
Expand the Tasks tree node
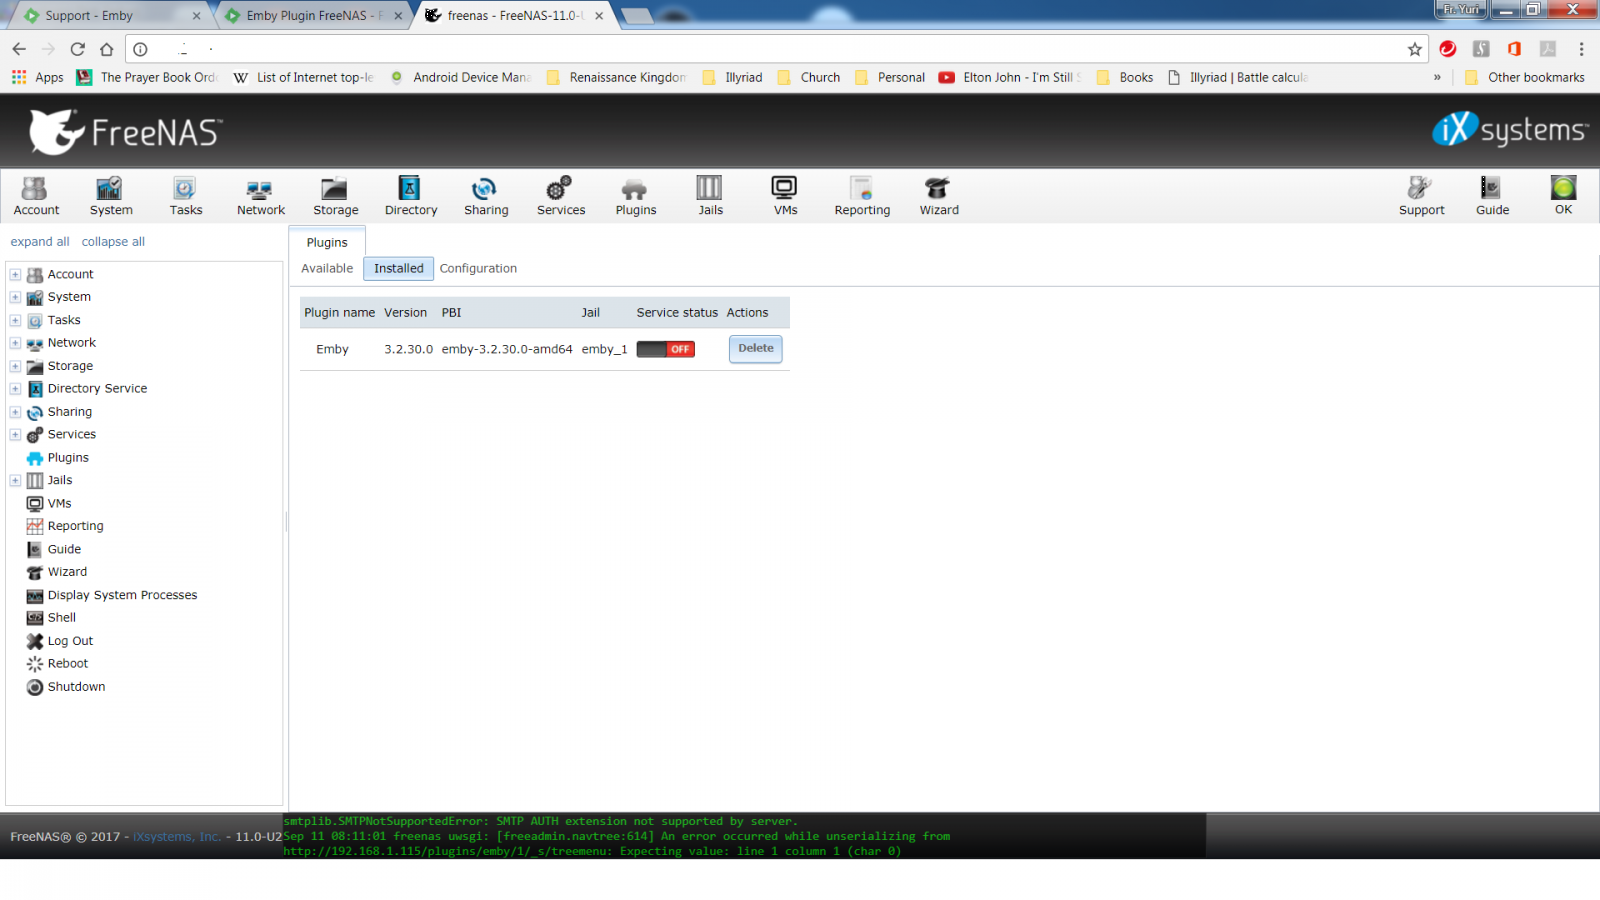point(15,320)
